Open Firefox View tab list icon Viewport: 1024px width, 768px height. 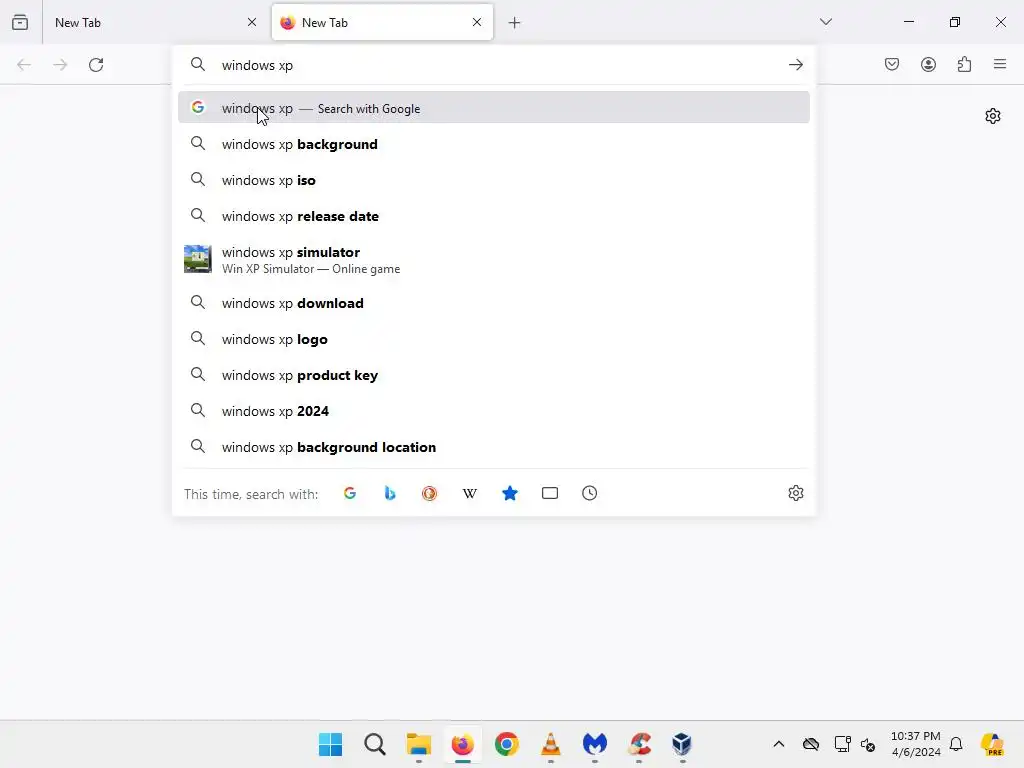click(x=20, y=22)
